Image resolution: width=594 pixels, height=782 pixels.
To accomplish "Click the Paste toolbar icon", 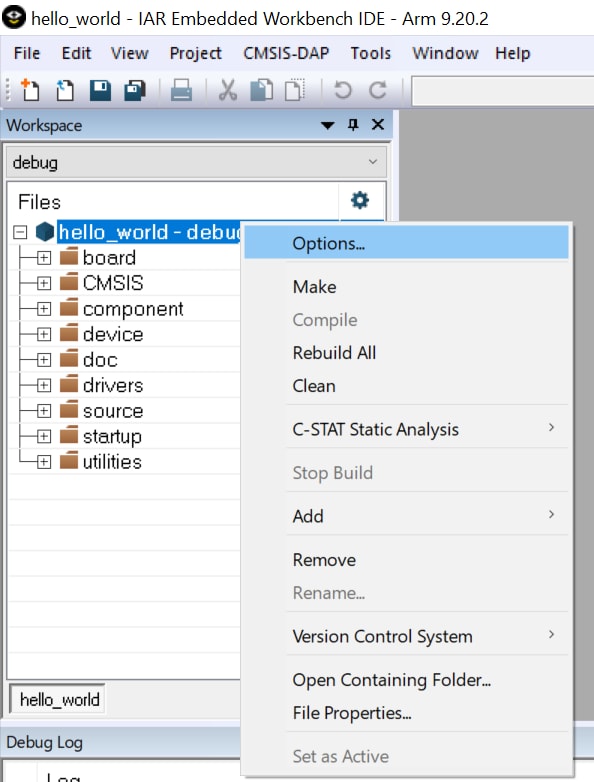I will (x=294, y=90).
